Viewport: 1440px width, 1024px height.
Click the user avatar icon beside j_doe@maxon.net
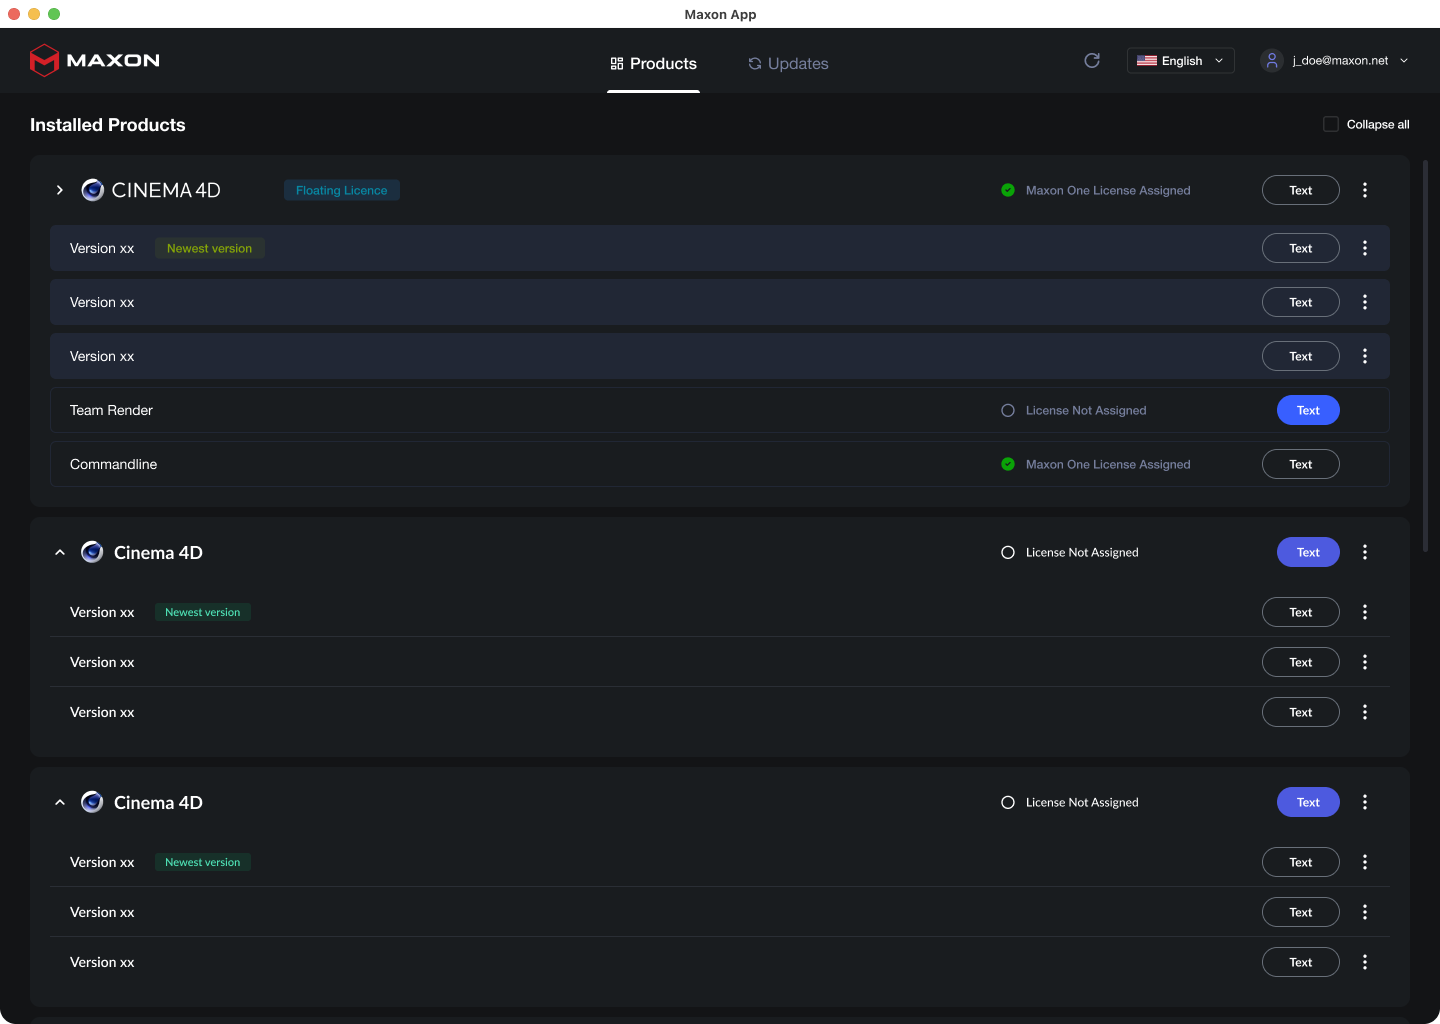[x=1271, y=60]
